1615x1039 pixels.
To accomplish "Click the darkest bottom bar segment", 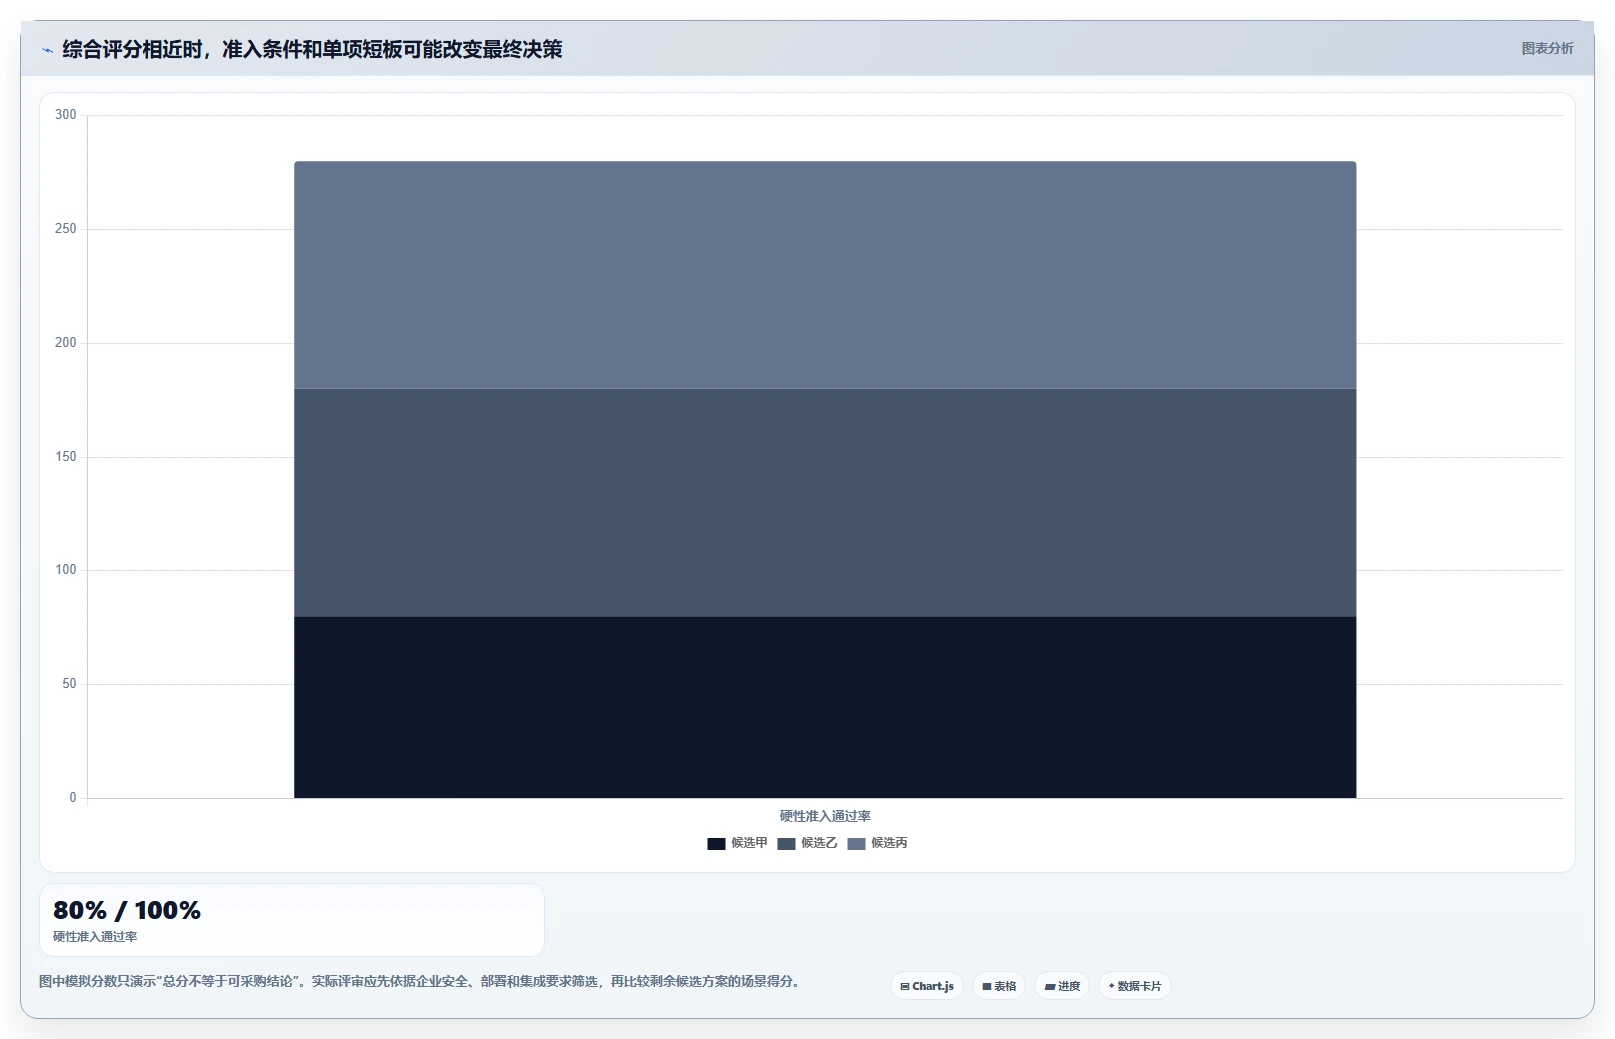I will click(825, 707).
